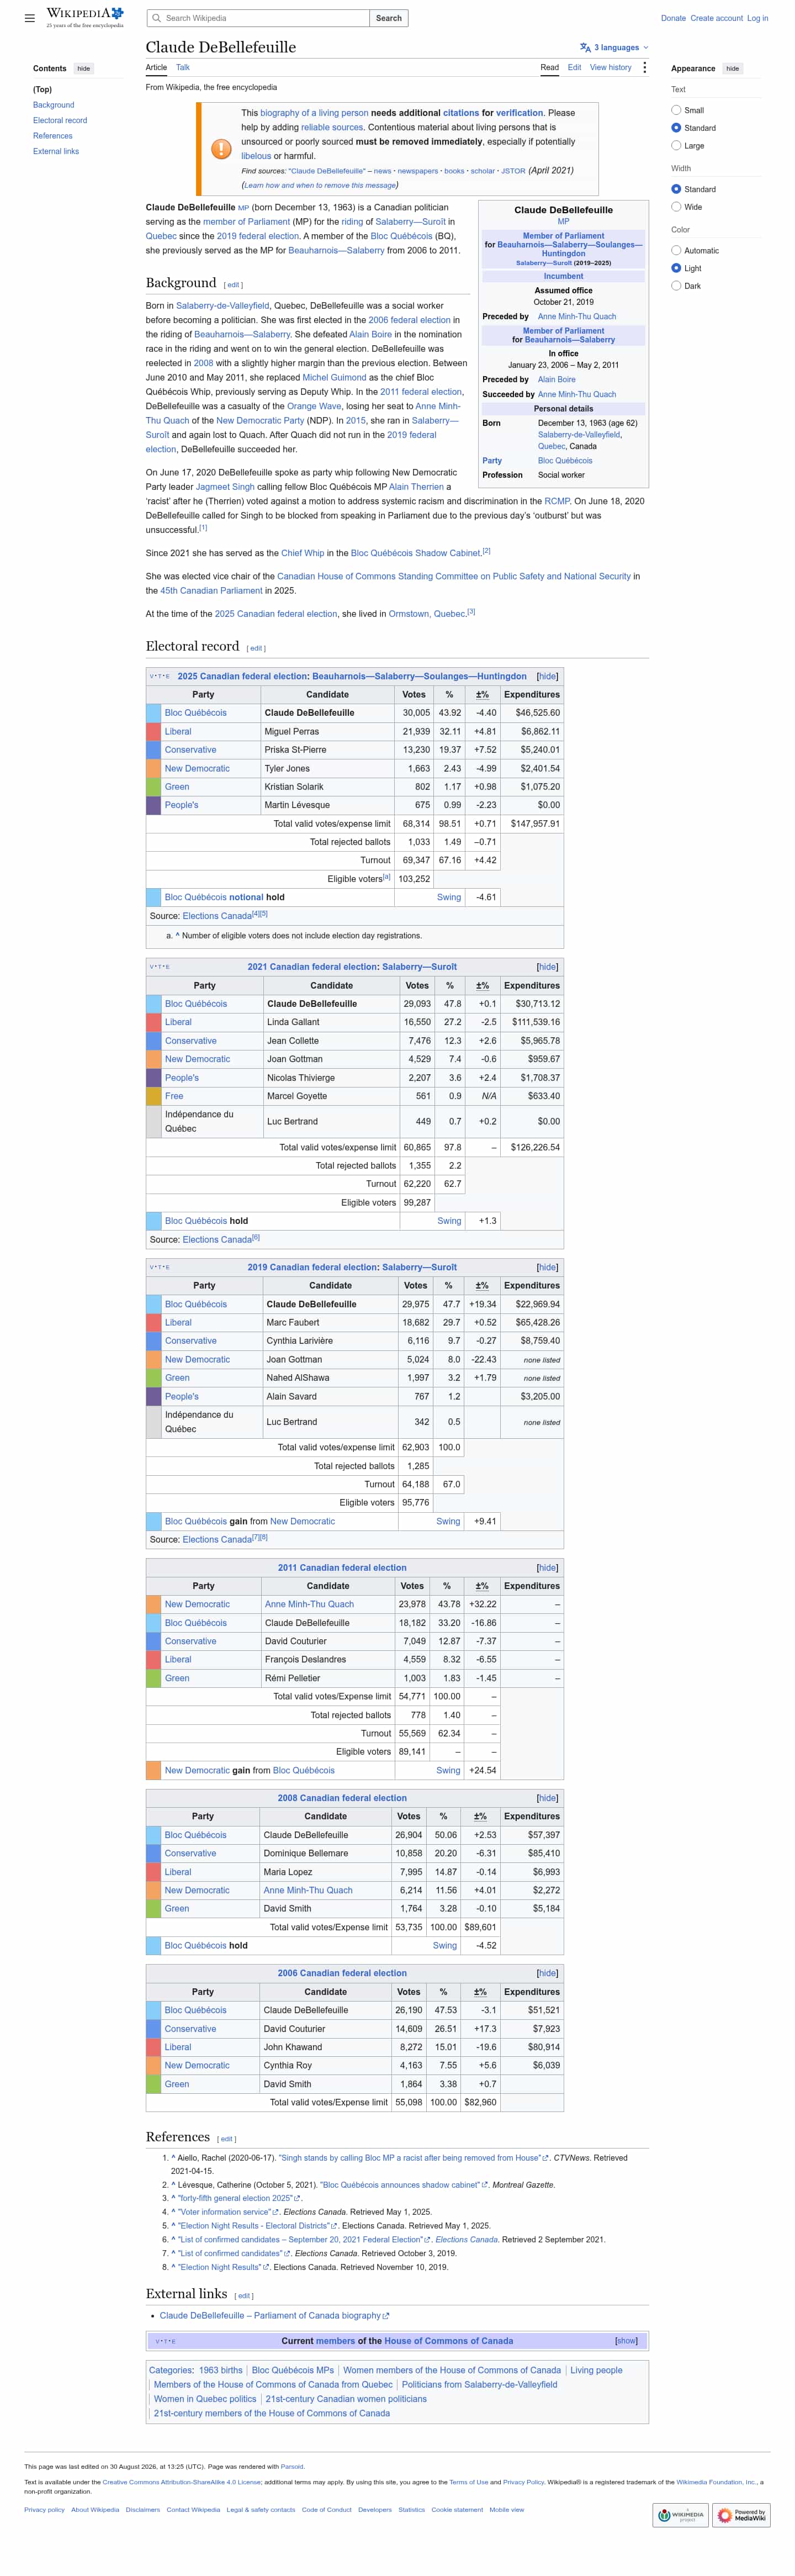Click the Priska St-Pierre candidate cell
Screen dimensions: 795x2576
click(x=329, y=750)
